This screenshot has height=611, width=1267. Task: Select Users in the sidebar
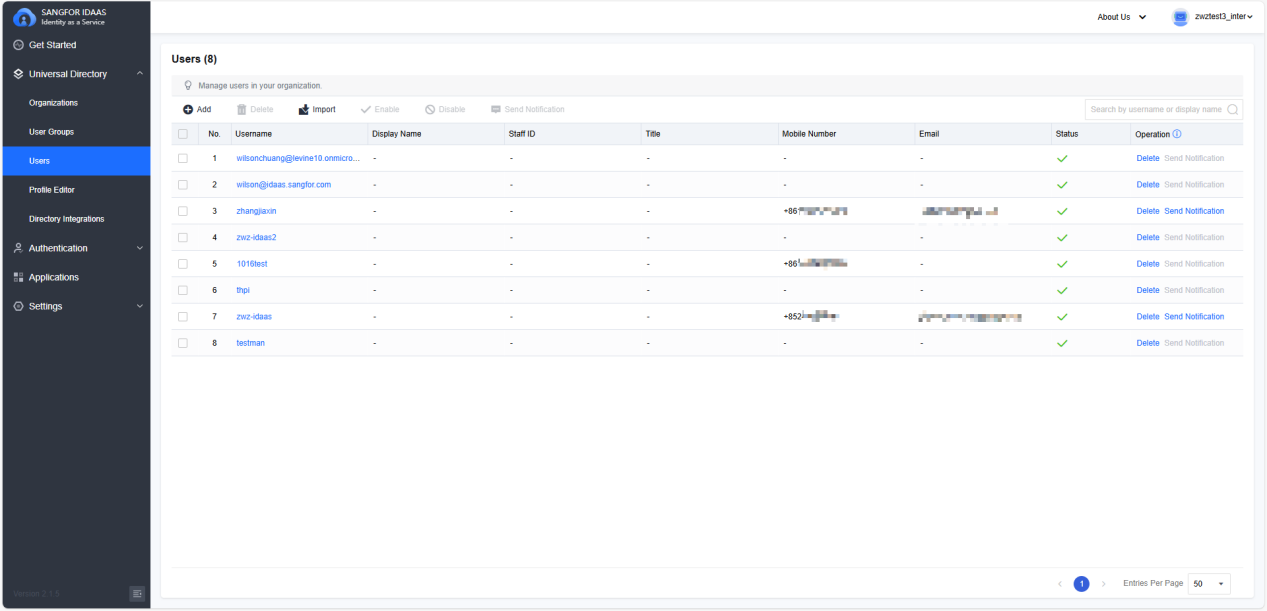[x=75, y=161]
